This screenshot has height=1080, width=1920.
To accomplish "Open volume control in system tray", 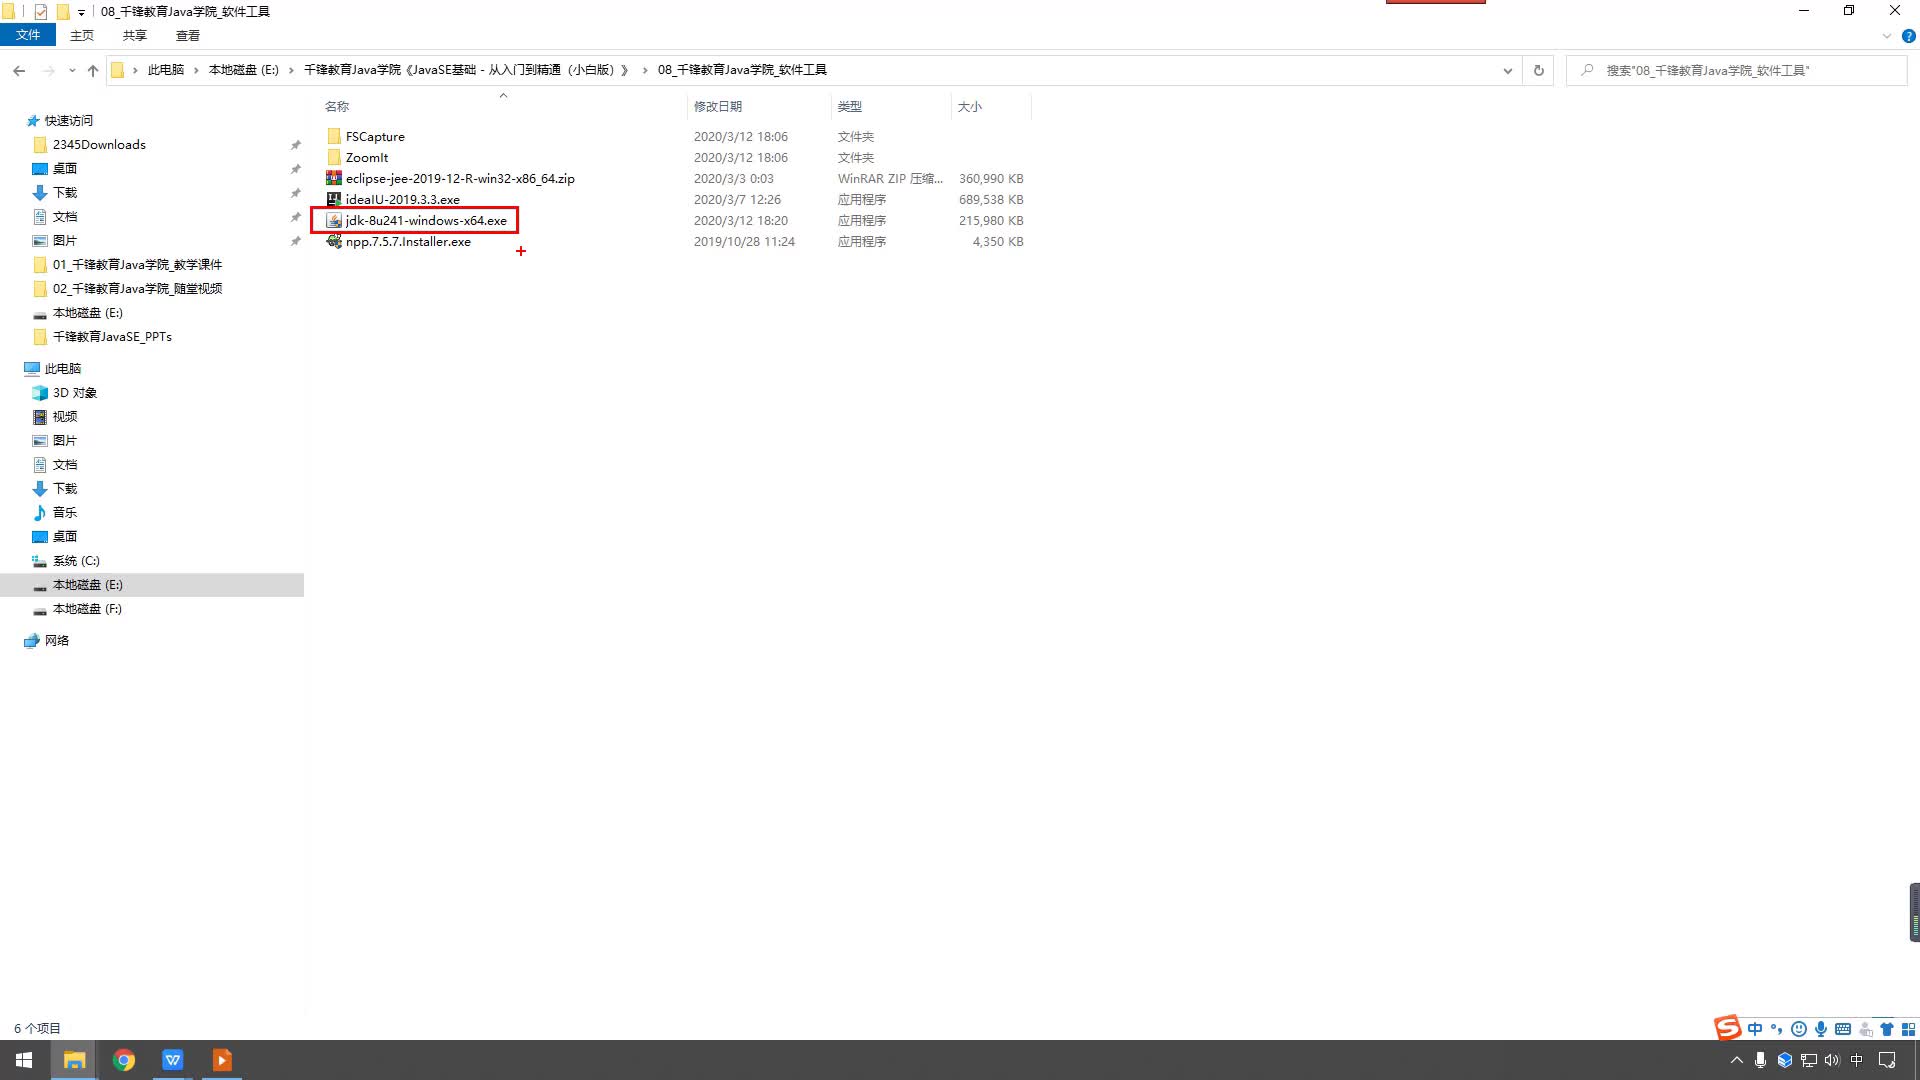I will coord(1832,1060).
